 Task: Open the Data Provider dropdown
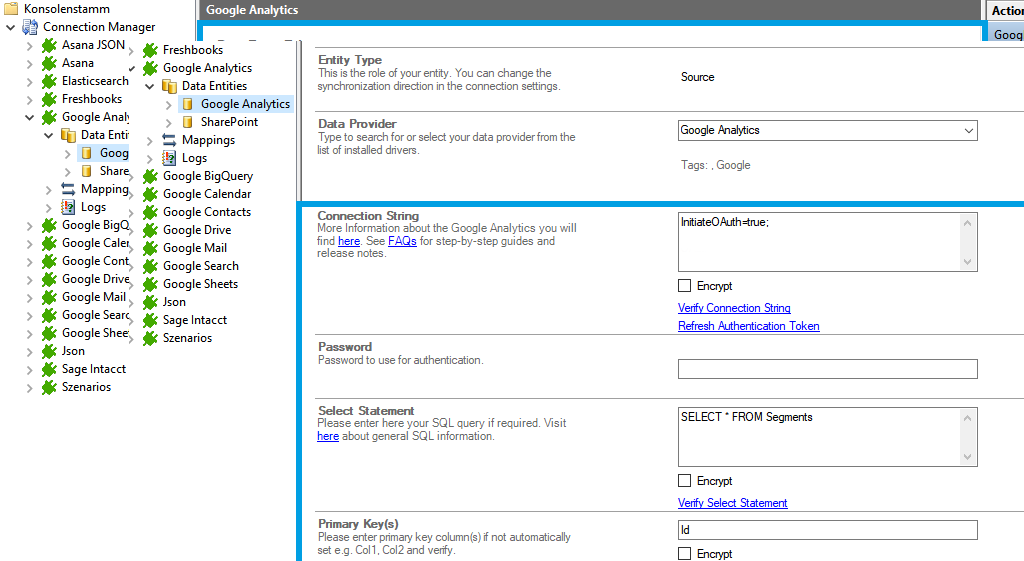tap(968, 131)
